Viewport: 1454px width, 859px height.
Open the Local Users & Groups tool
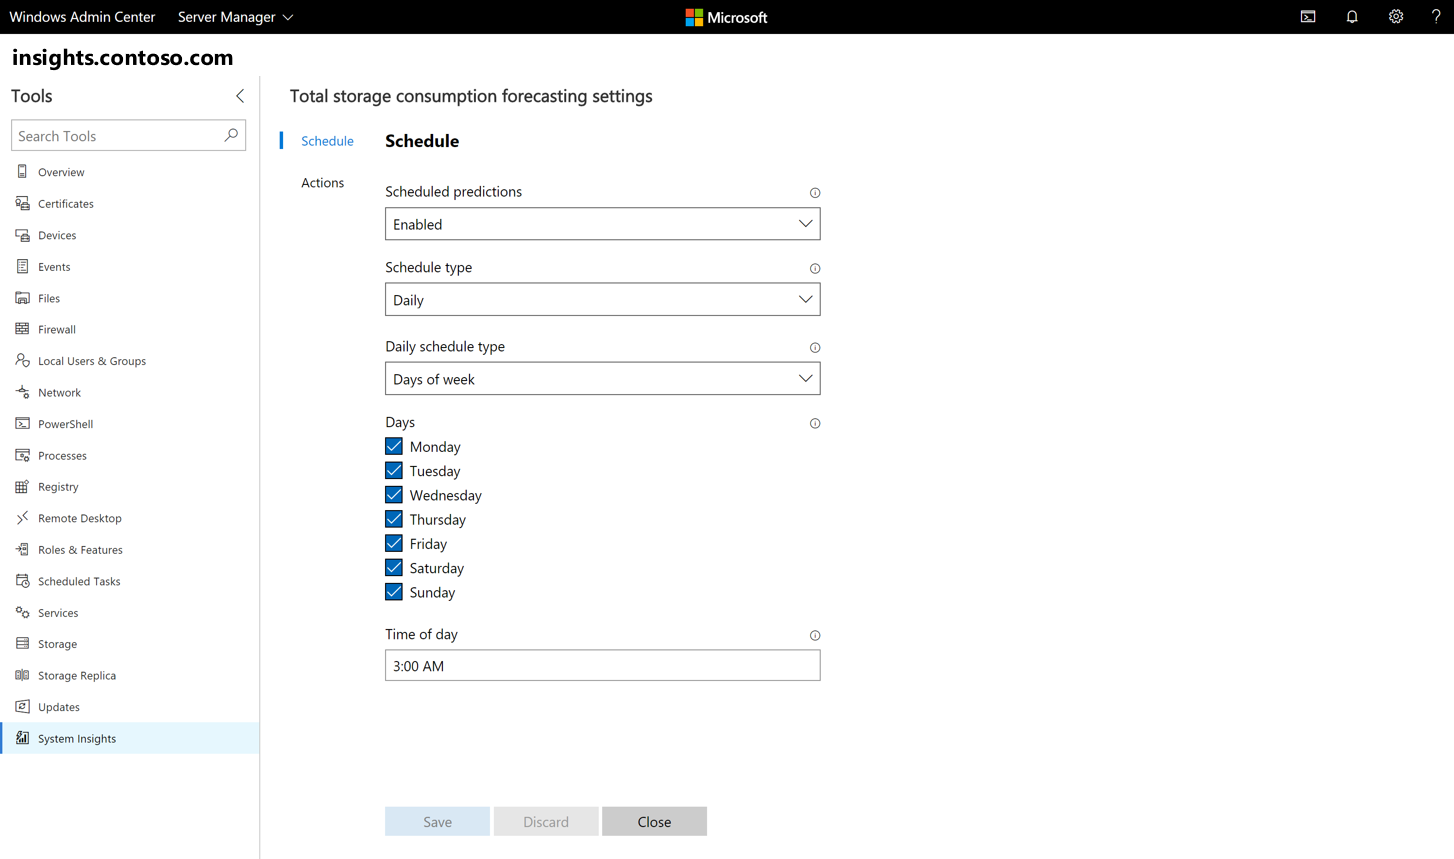click(91, 360)
